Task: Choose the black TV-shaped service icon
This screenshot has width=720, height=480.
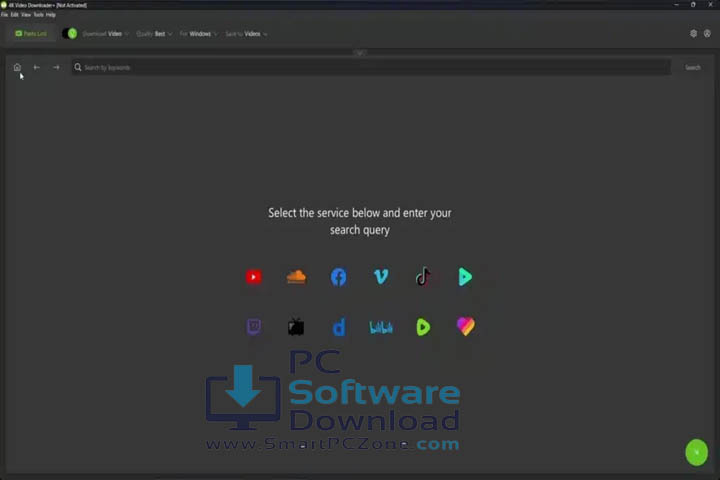Action: coord(296,327)
